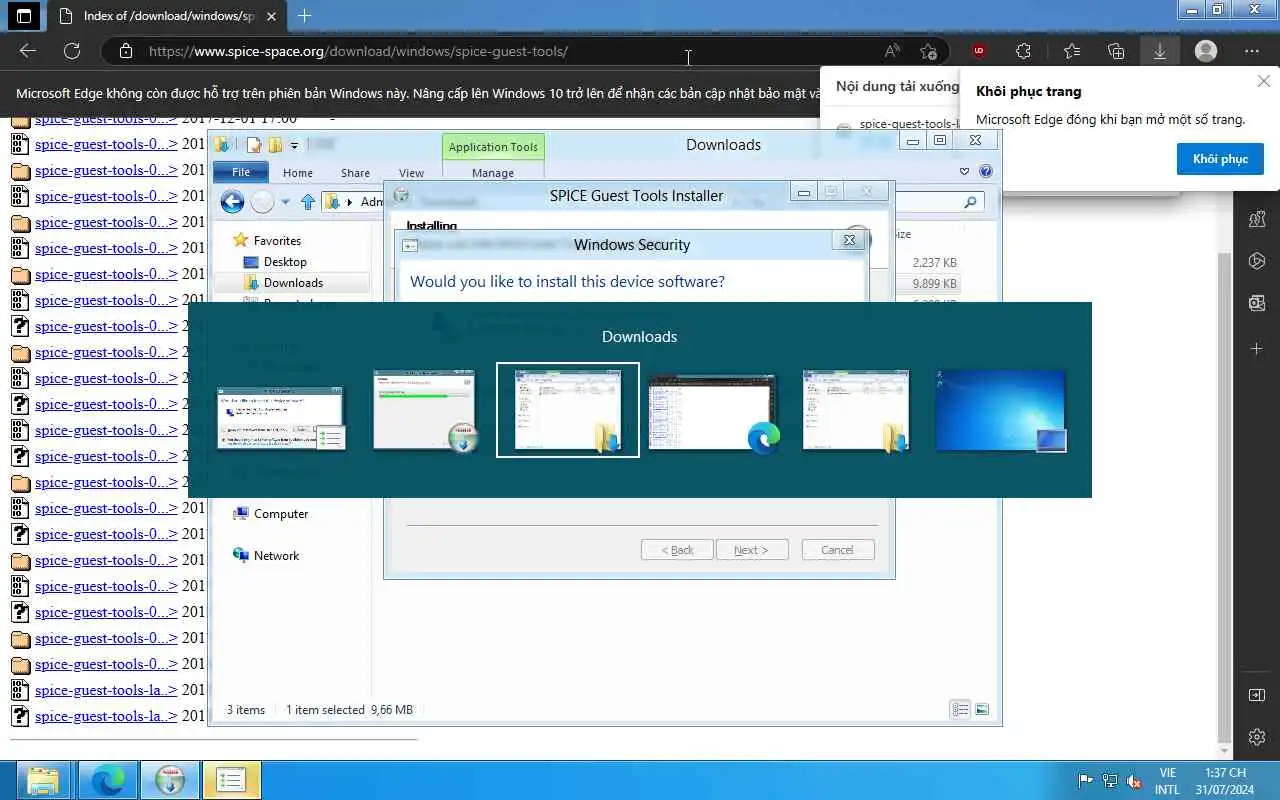Add an app to Edge sidebar
Viewport: 1280px width, 800px height.
pyautogui.click(x=1257, y=349)
